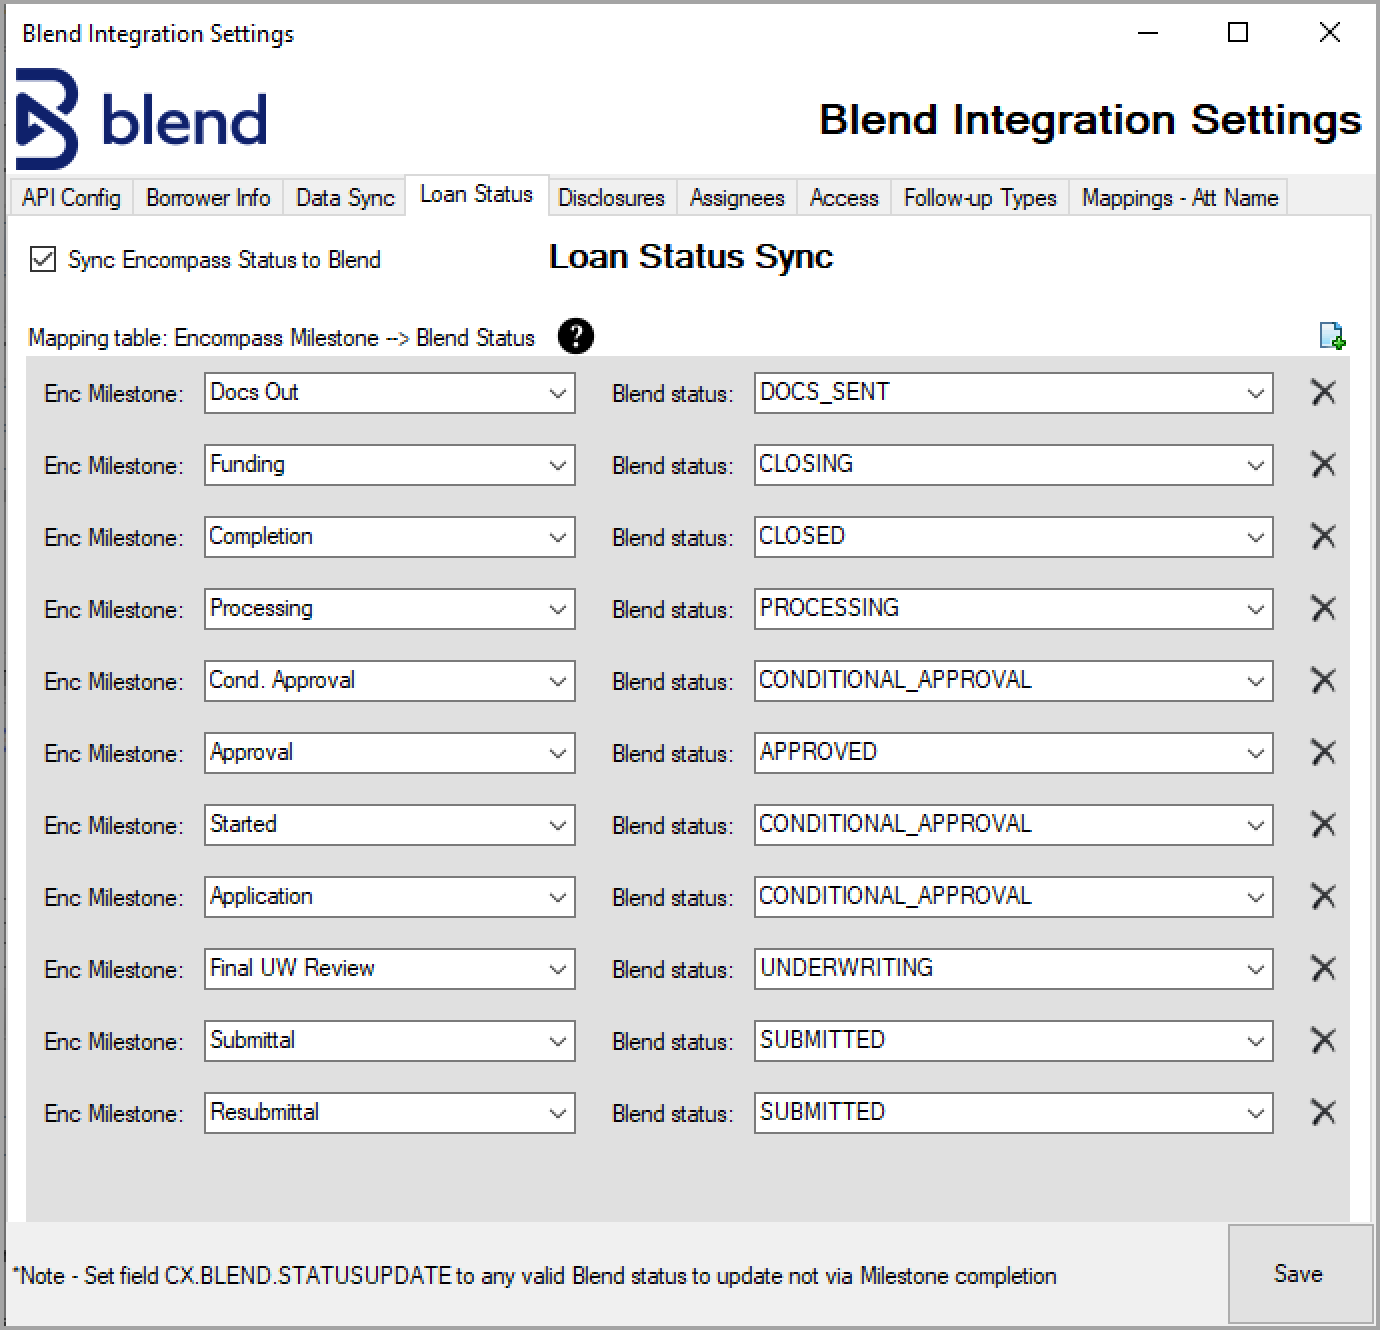Open the Started milestone dropdown

pos(390,825)
